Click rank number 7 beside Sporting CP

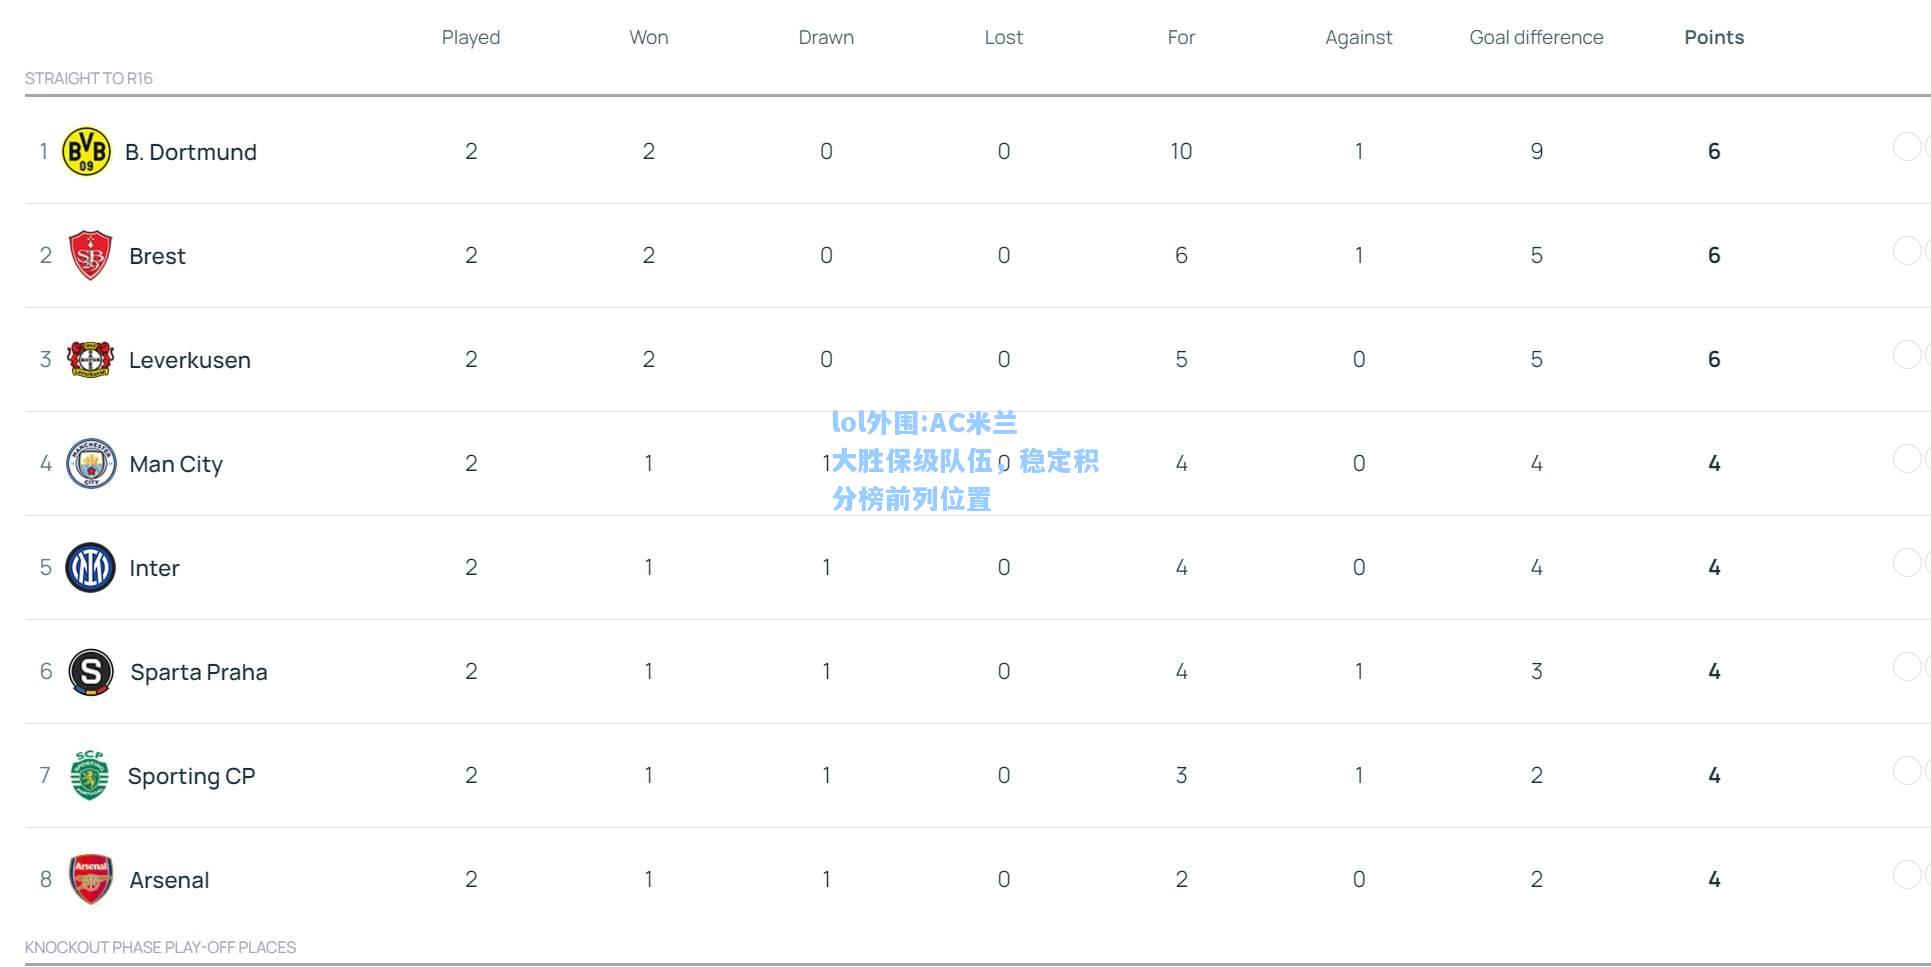(x=45, y=775)
